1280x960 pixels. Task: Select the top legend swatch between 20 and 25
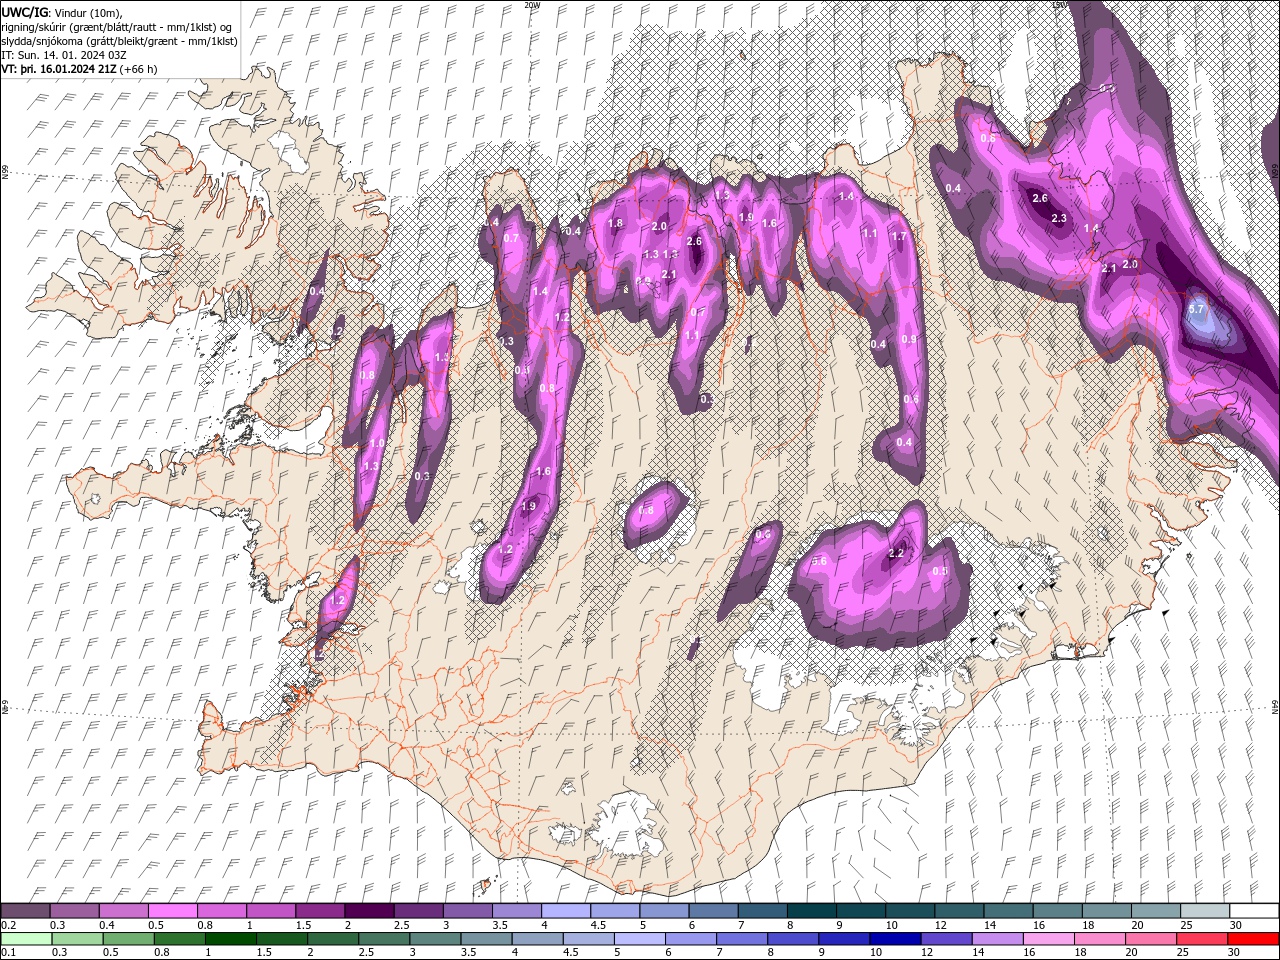click(1155, 911)
